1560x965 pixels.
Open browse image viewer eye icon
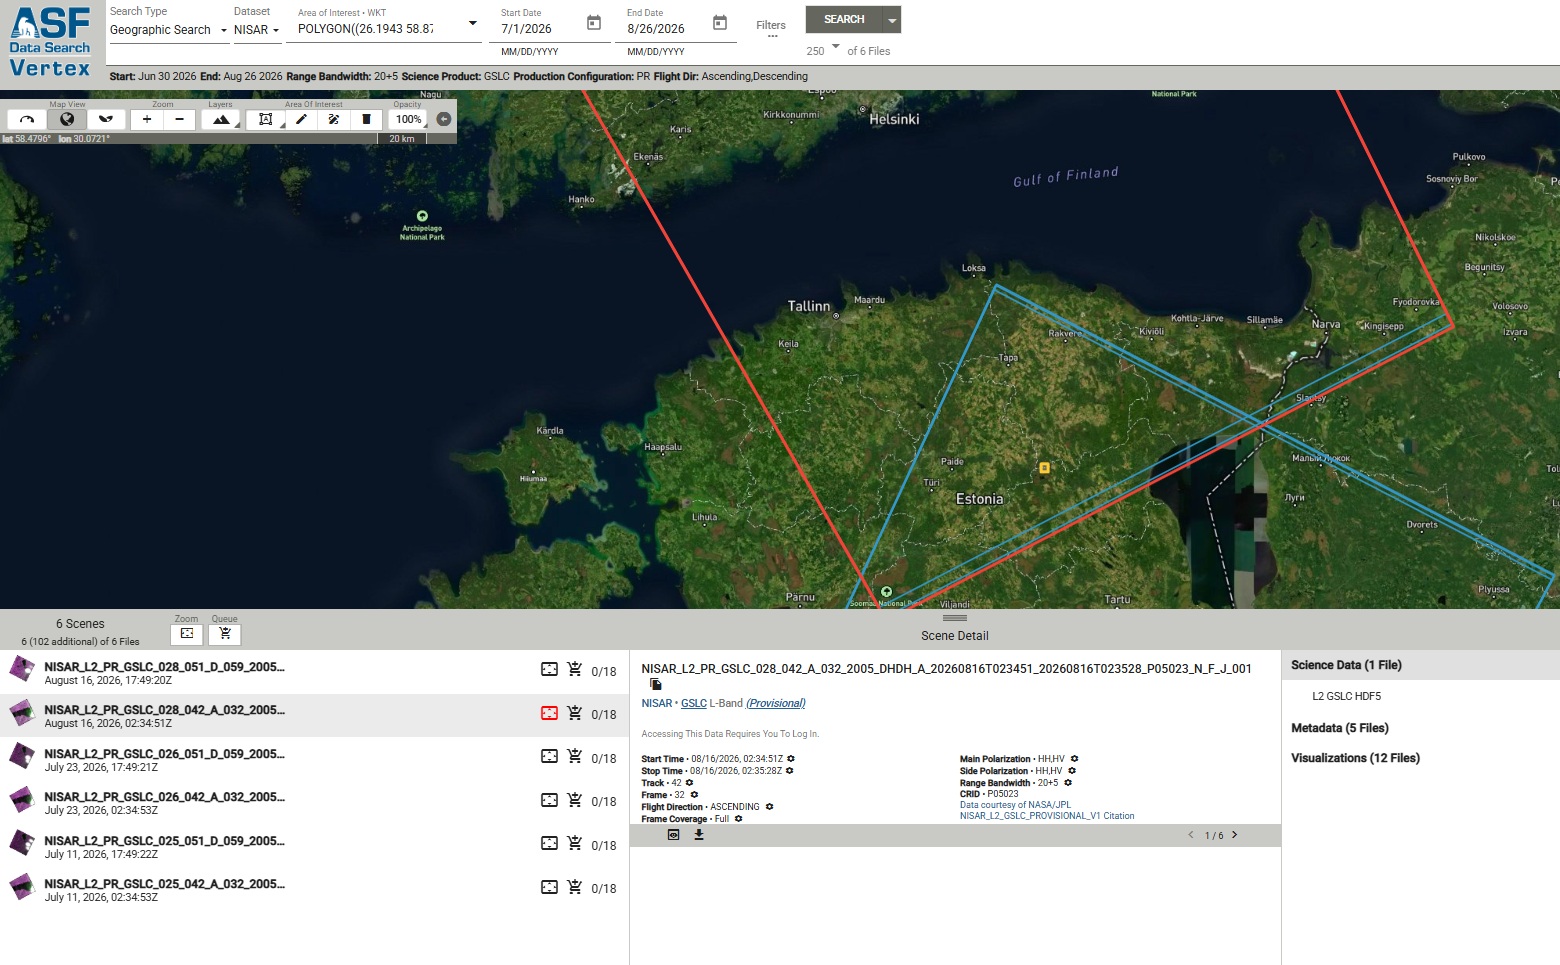tap(673, 835)
